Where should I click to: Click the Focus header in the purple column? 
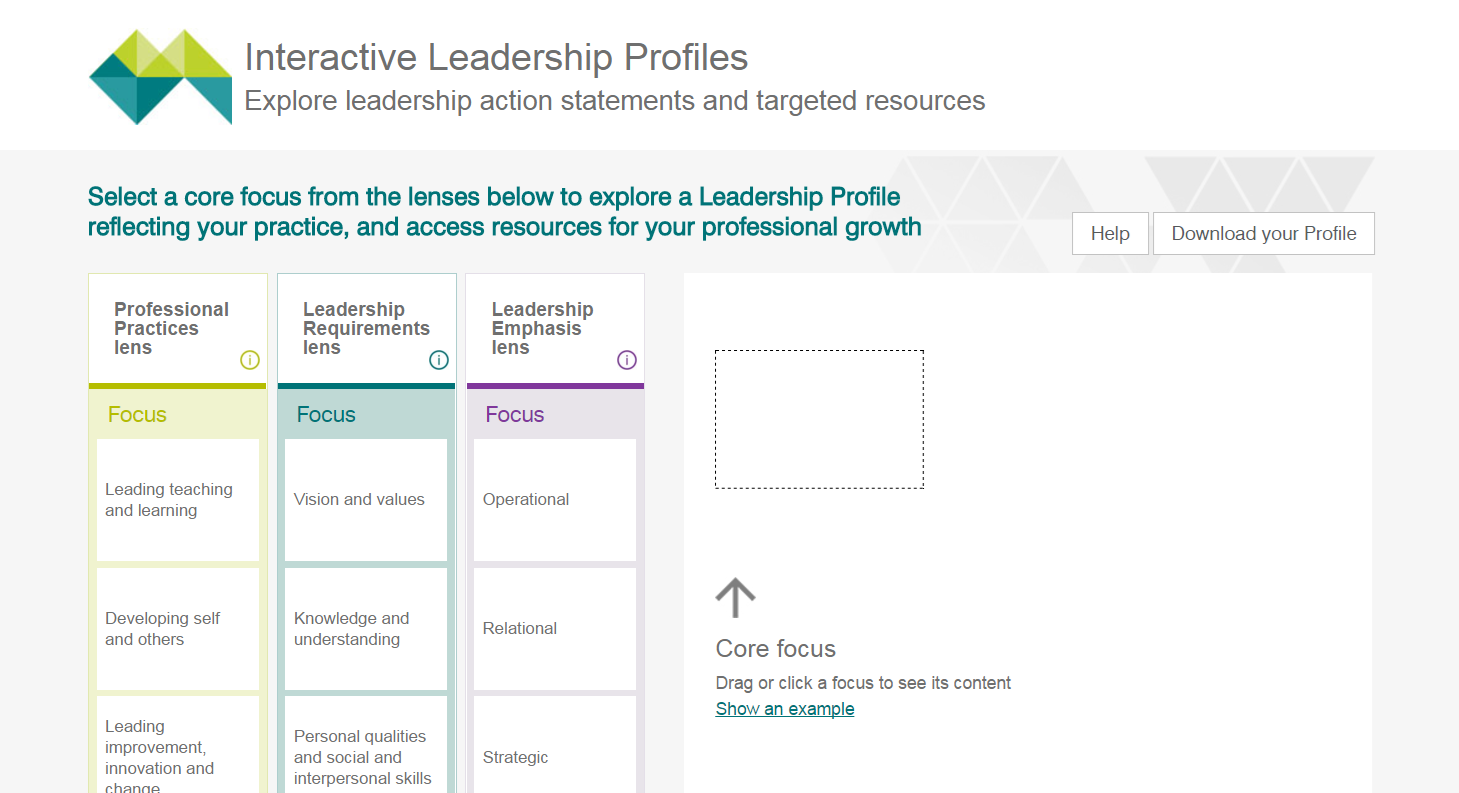click(x=514, y=414)
